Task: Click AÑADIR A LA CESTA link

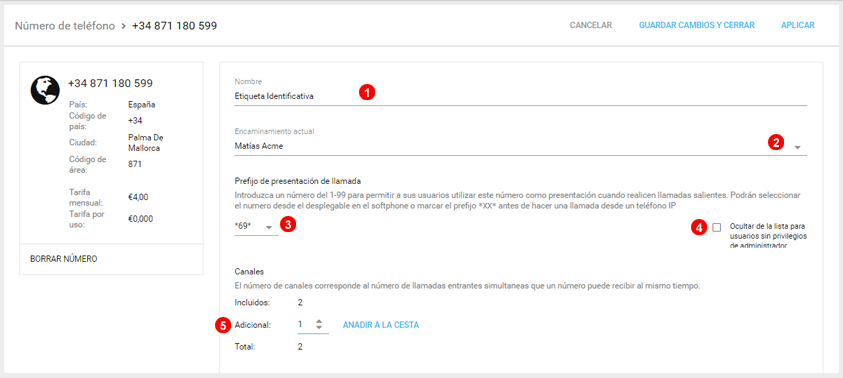Action: 381,325
